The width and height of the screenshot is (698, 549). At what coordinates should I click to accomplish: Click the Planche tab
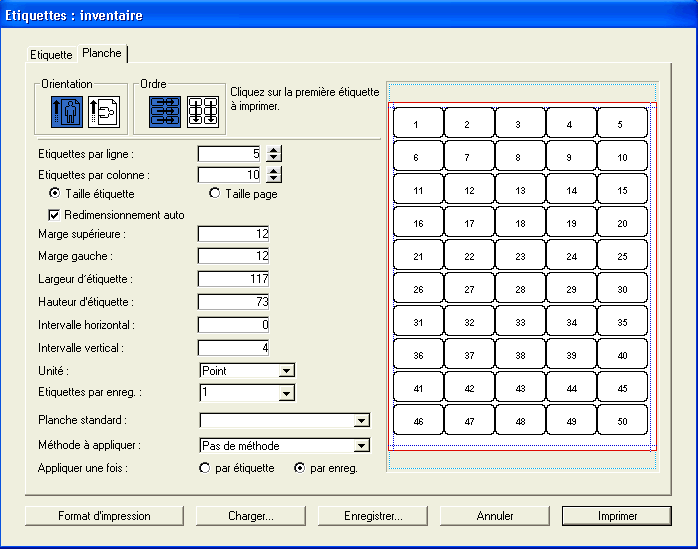pyautogui.click(x=102, y=53)
